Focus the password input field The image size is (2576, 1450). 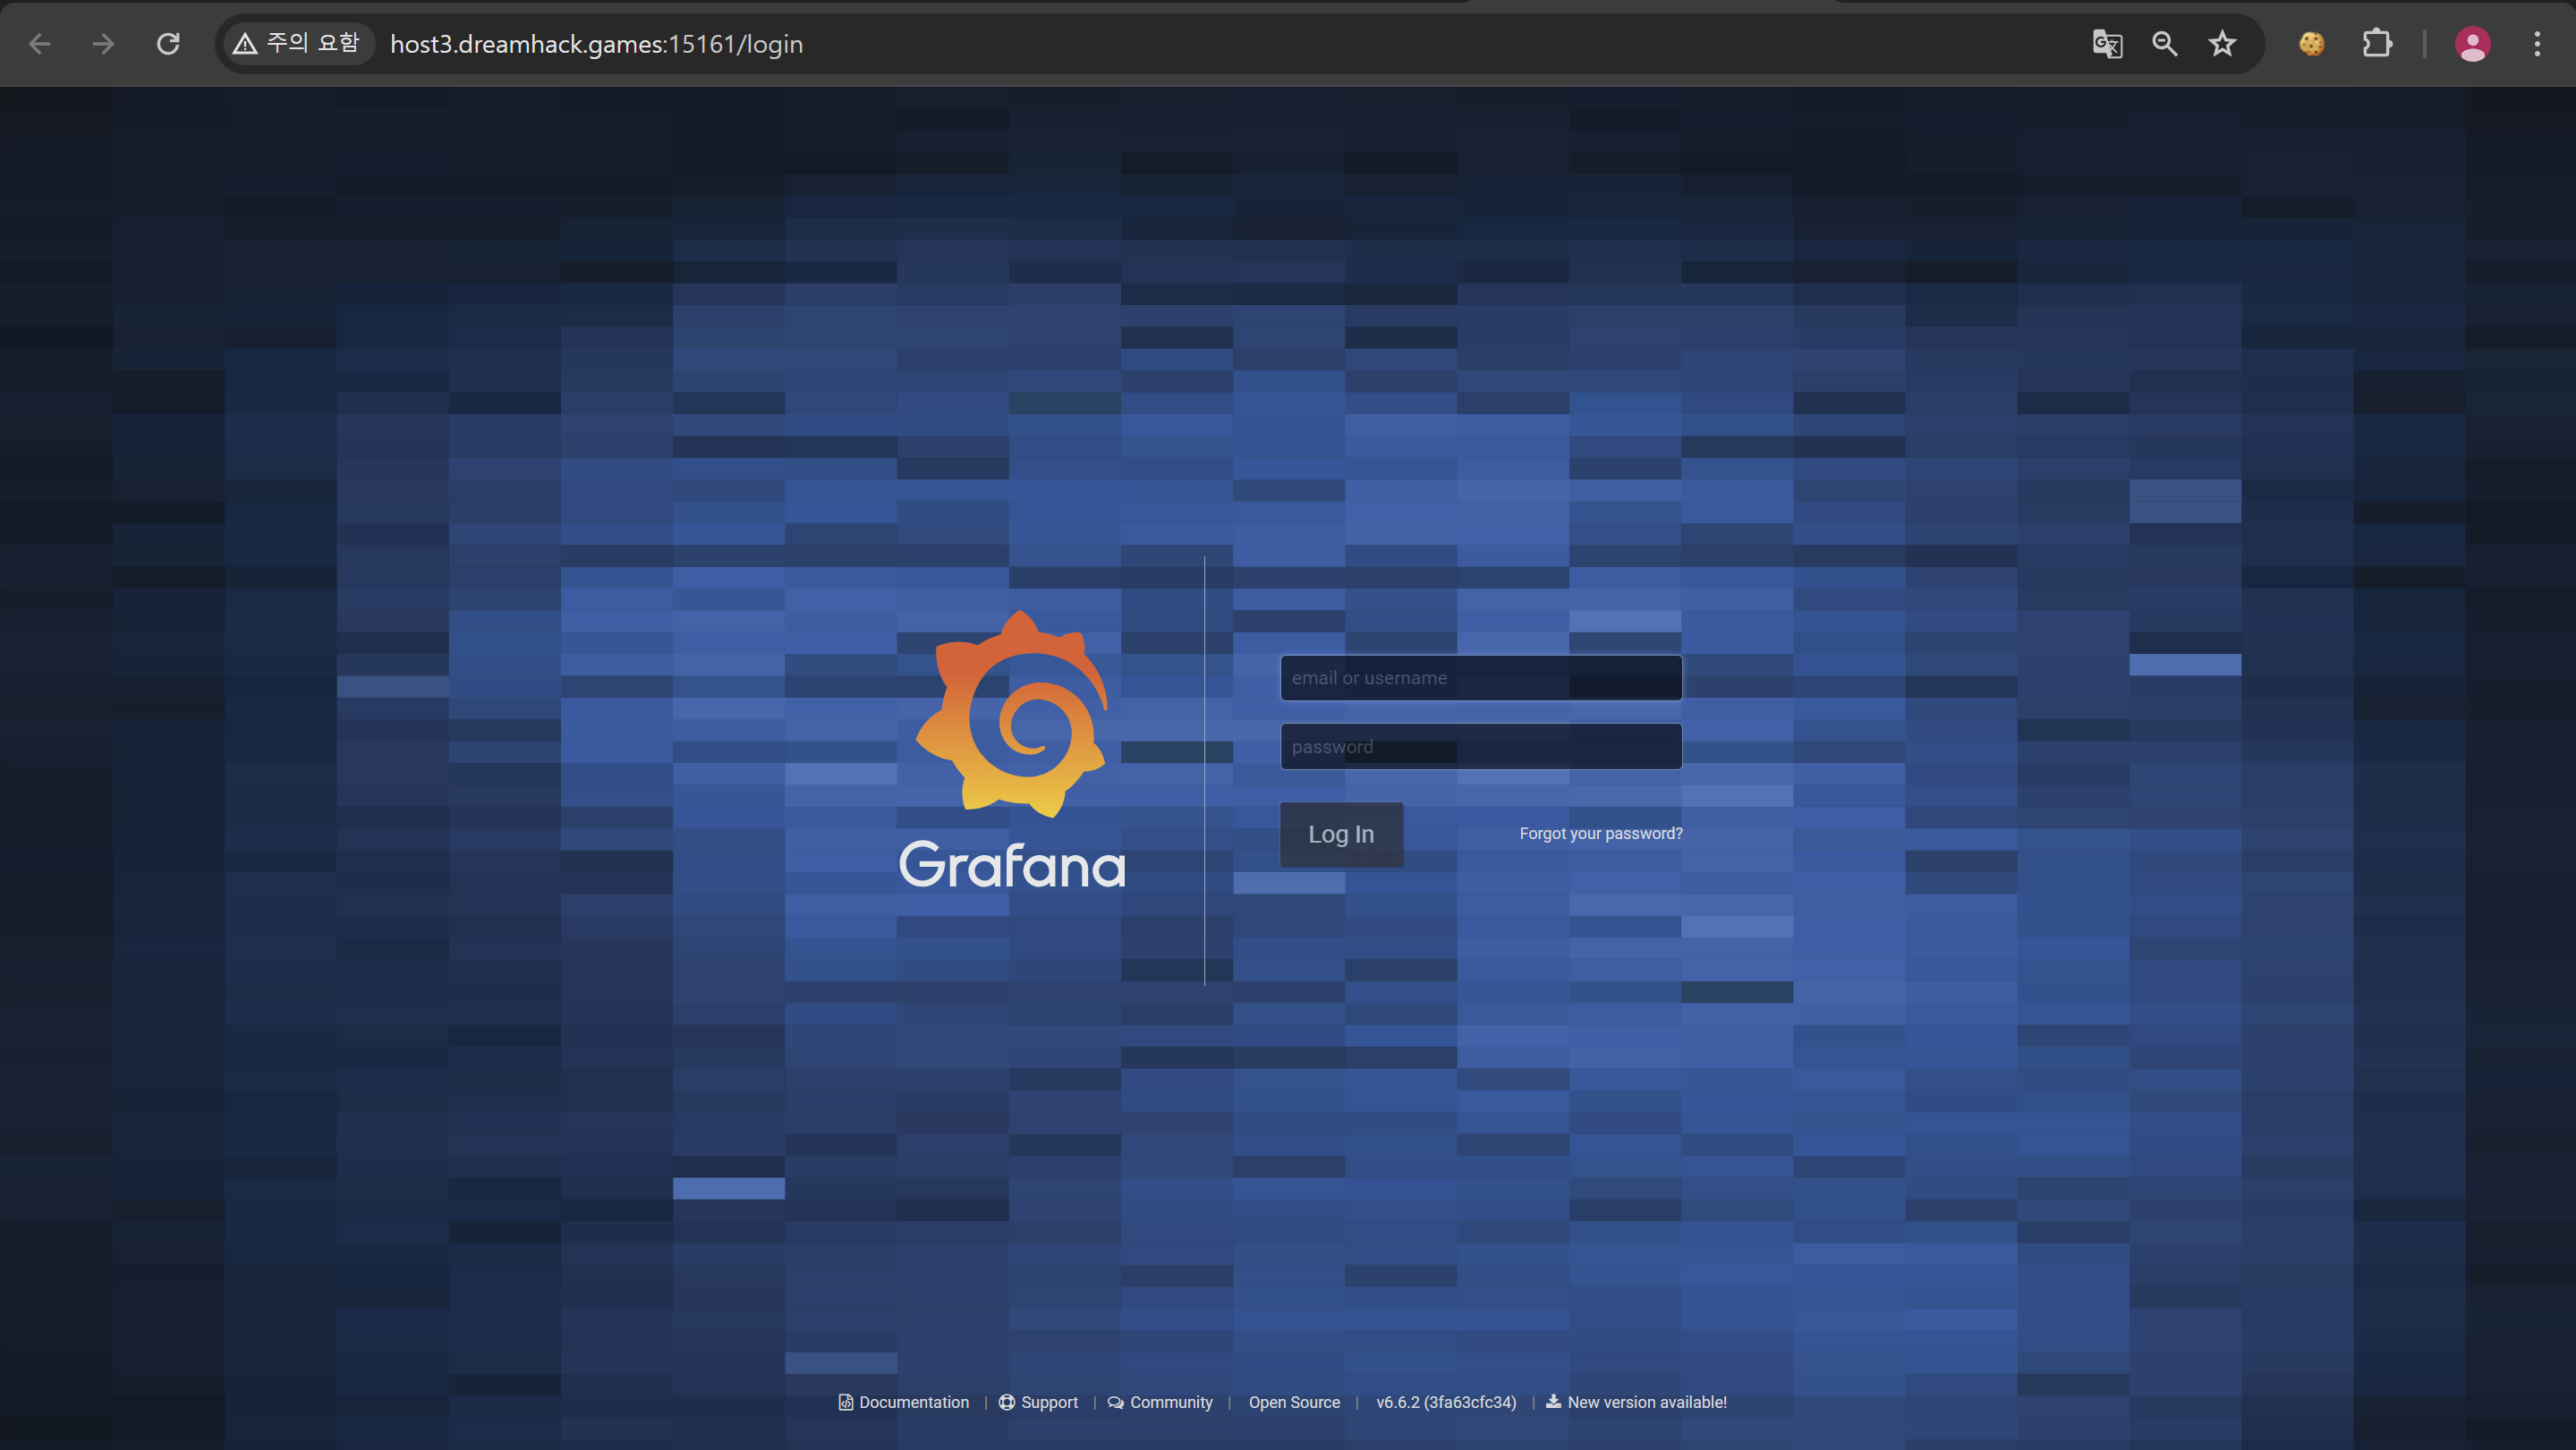(x=1480, y=747)
